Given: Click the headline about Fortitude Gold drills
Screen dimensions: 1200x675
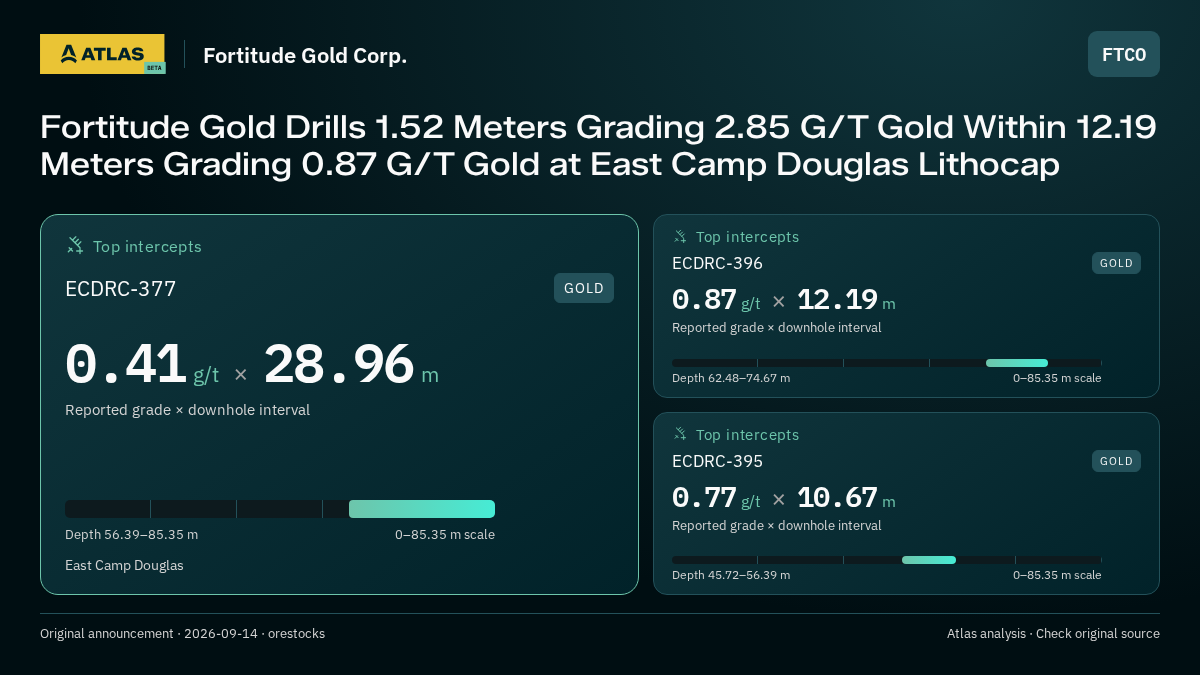Looking at the screenshot, I should (598, 145).
